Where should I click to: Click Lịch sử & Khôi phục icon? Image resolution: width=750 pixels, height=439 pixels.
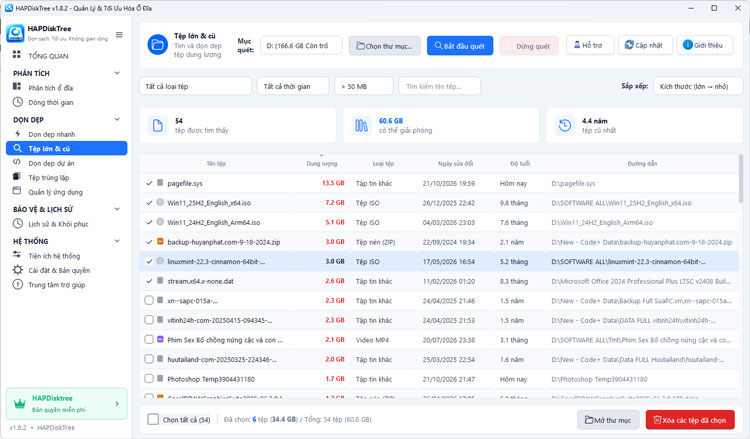coord(18,223)
